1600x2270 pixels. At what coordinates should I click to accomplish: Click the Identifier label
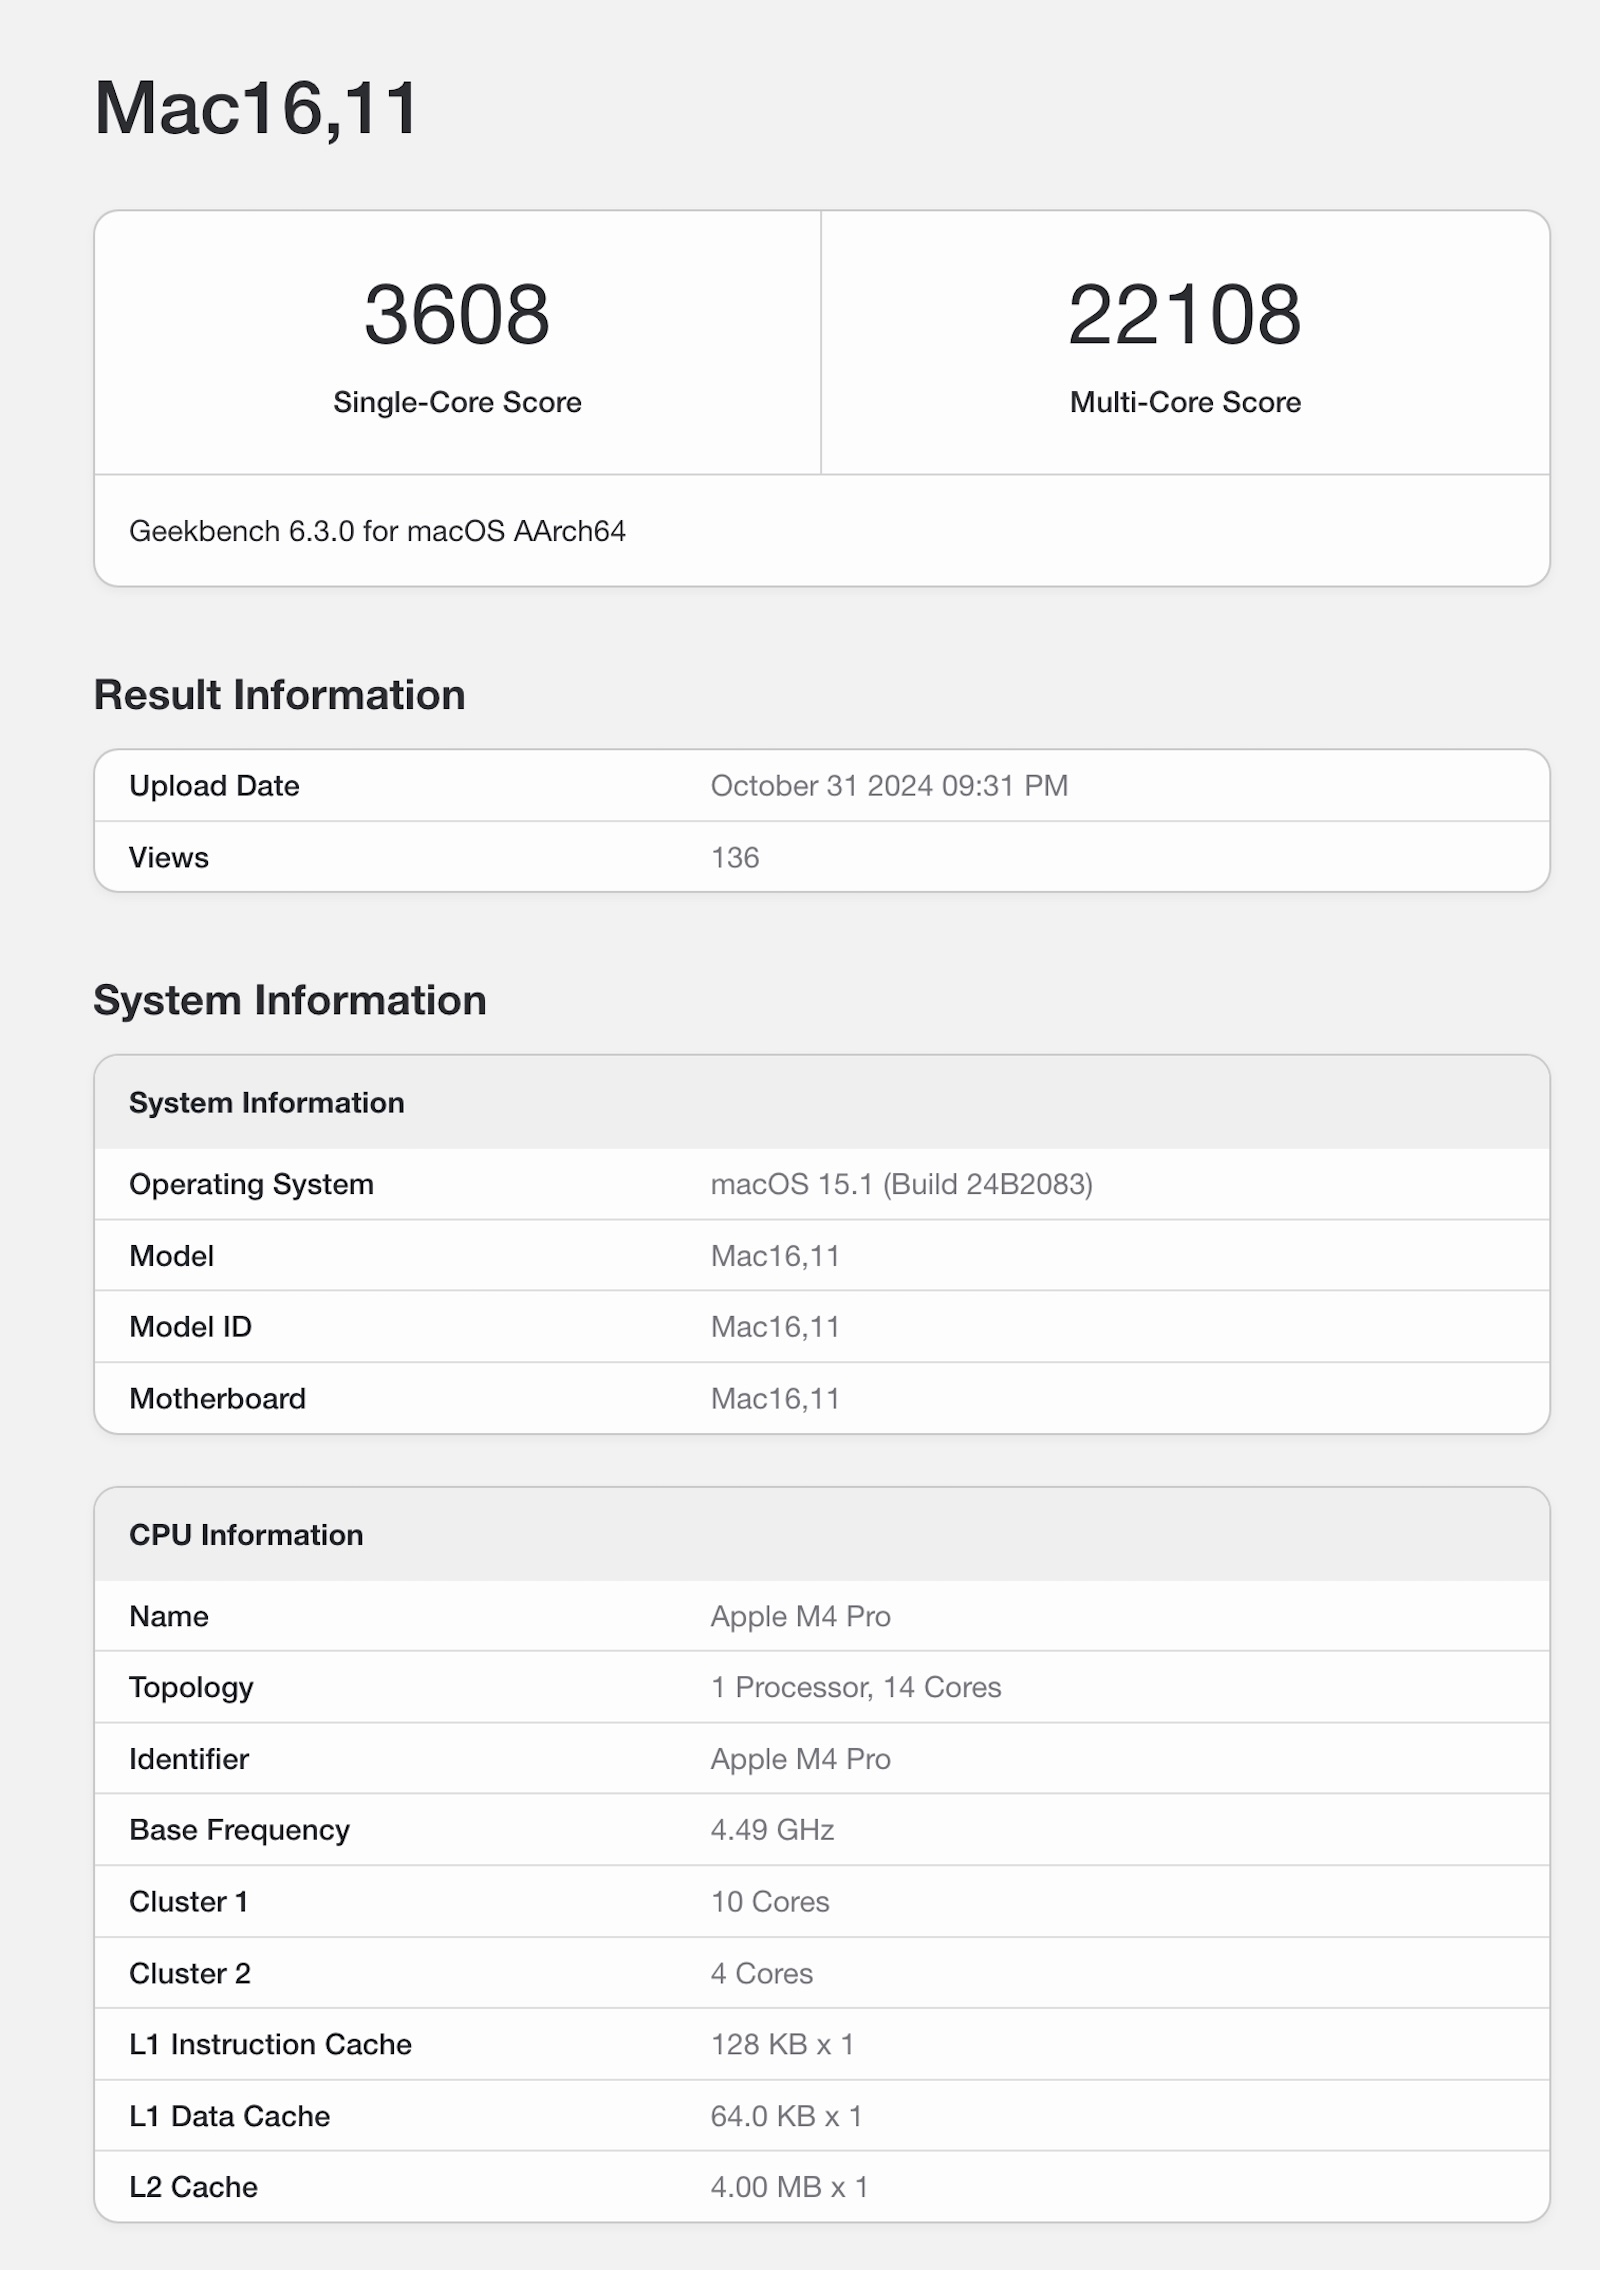coord(189,1759)
